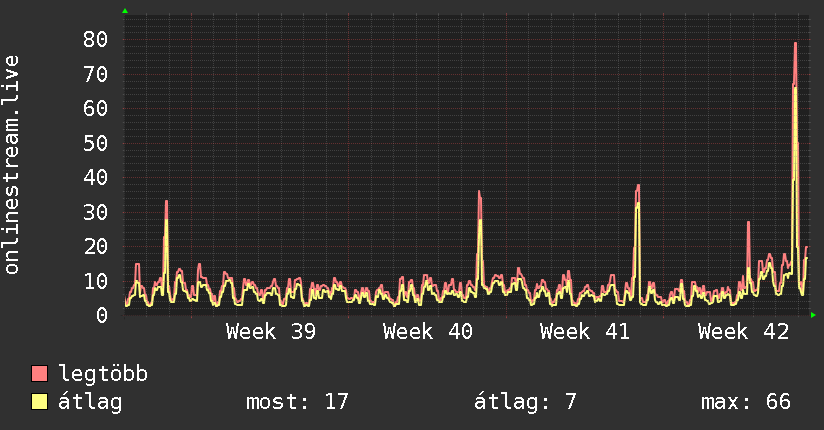
Task: Click the 'max: 66' maximum value
Action: [746, 402]
